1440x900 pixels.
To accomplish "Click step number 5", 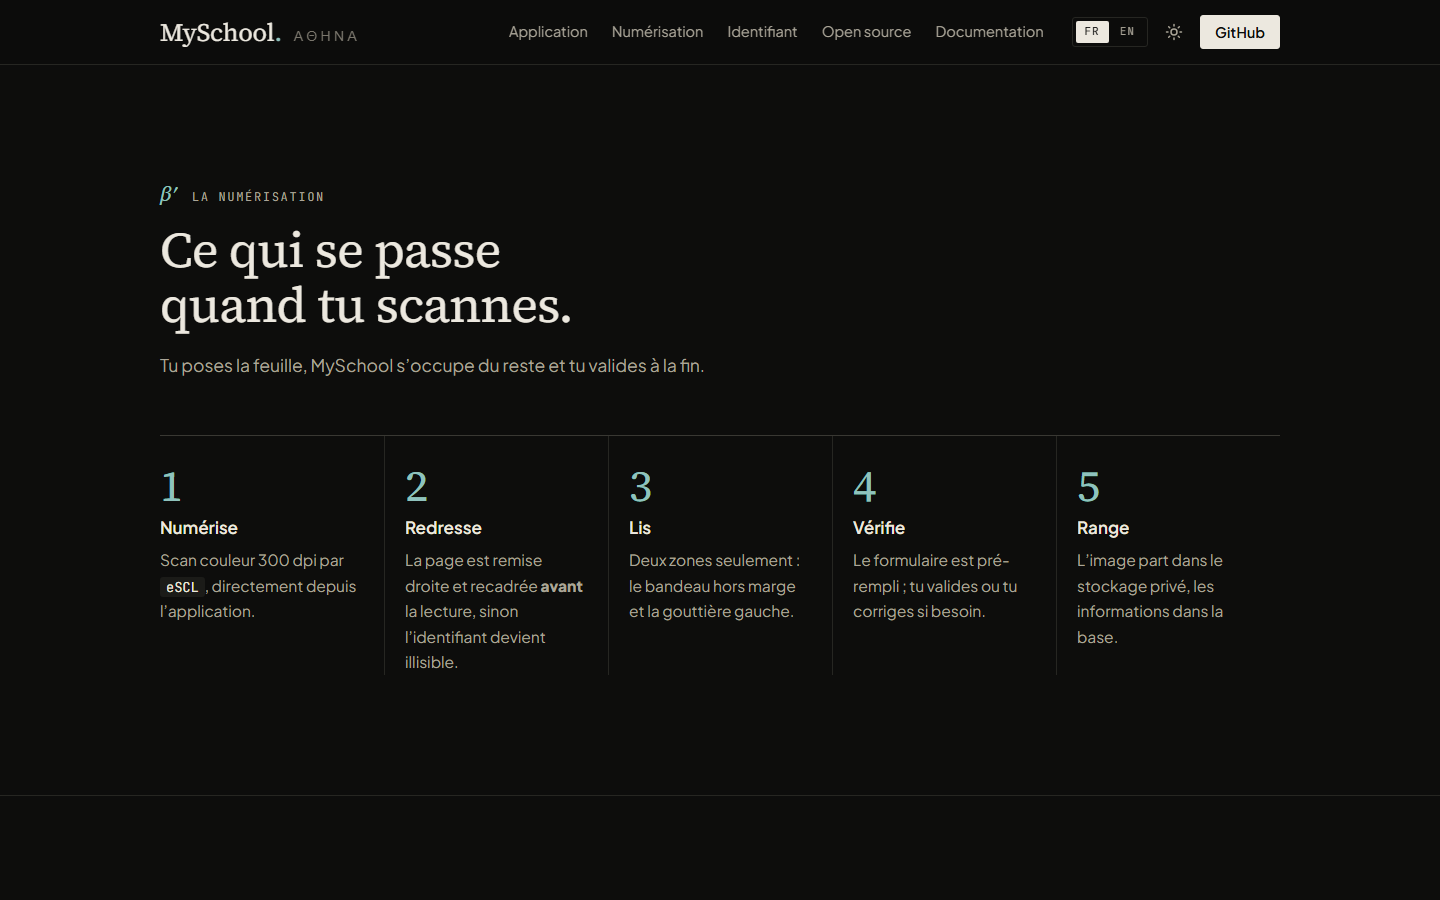I will 1089,487.
